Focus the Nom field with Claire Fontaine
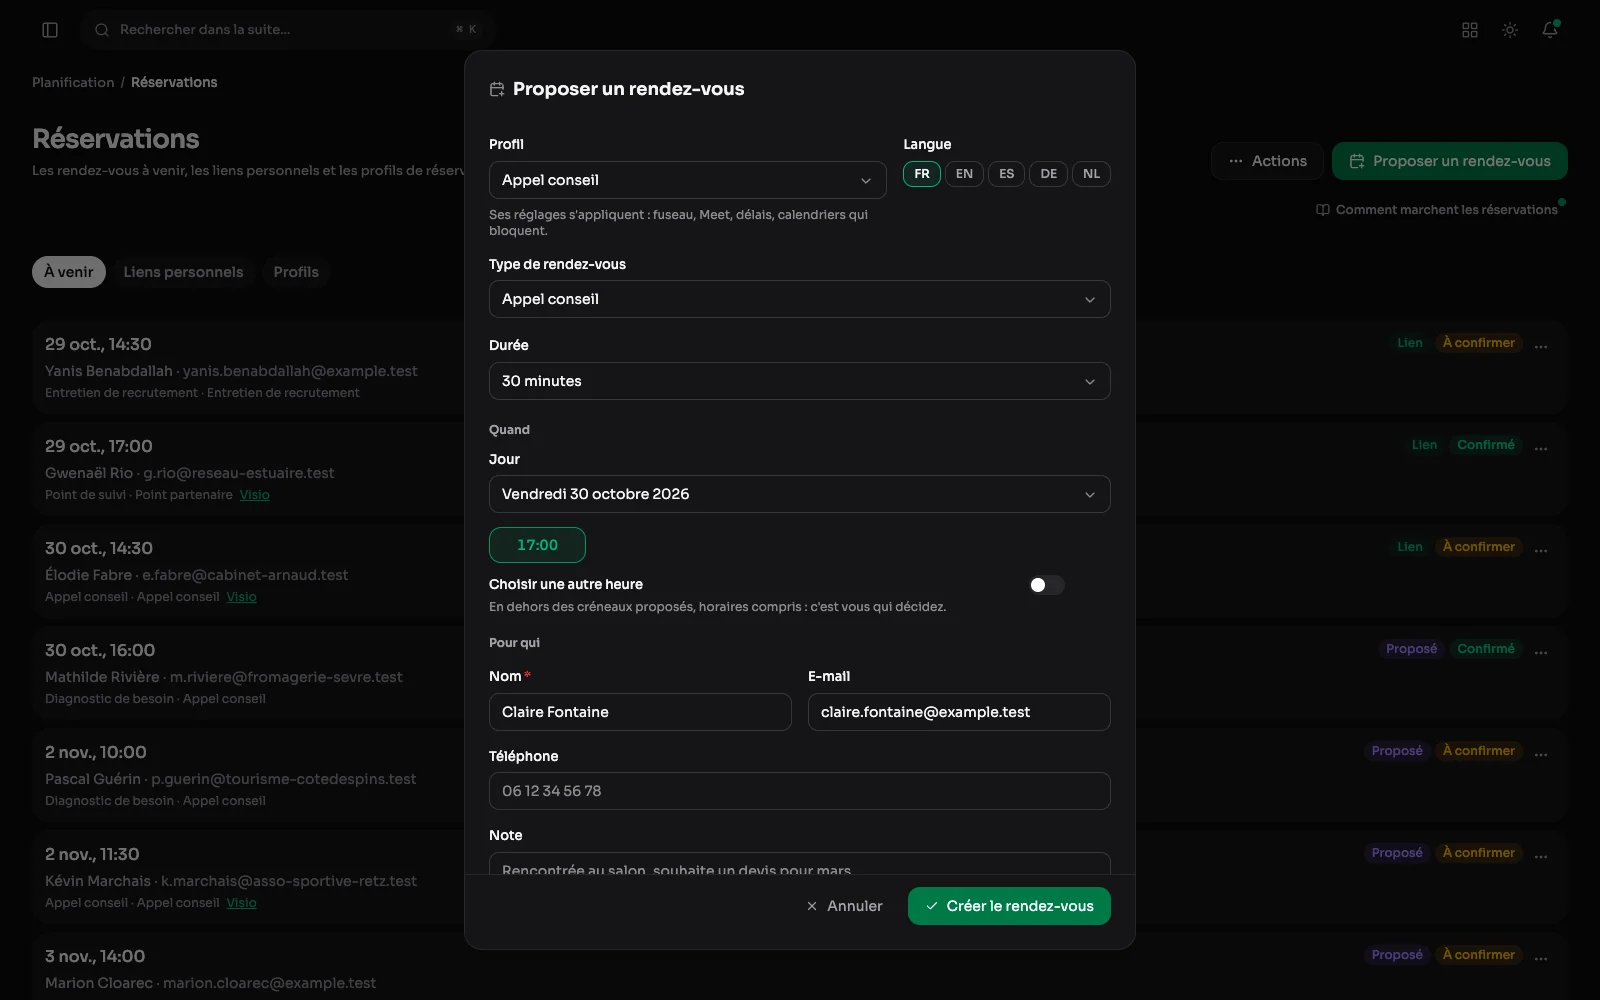Image resolution: width=1600 pixels, height=1000 pixels. [640, 712]
